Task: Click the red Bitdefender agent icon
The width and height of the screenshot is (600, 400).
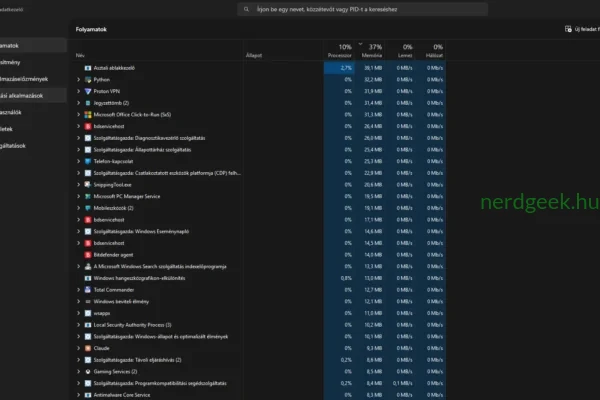Action: 88,255
